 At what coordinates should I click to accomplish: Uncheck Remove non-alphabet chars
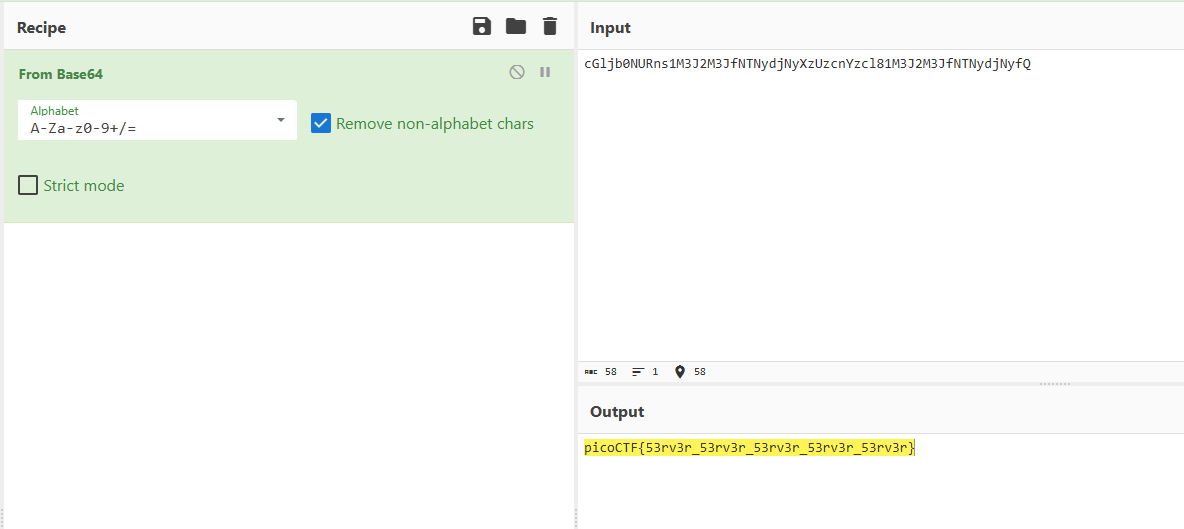tap(321, 123)
